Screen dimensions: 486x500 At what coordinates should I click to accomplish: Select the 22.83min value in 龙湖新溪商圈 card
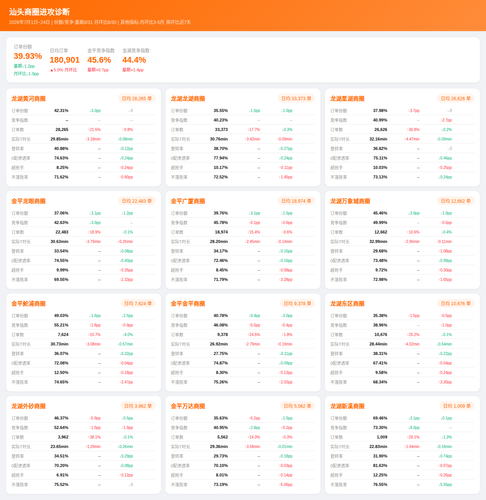[x=378, y=446]
